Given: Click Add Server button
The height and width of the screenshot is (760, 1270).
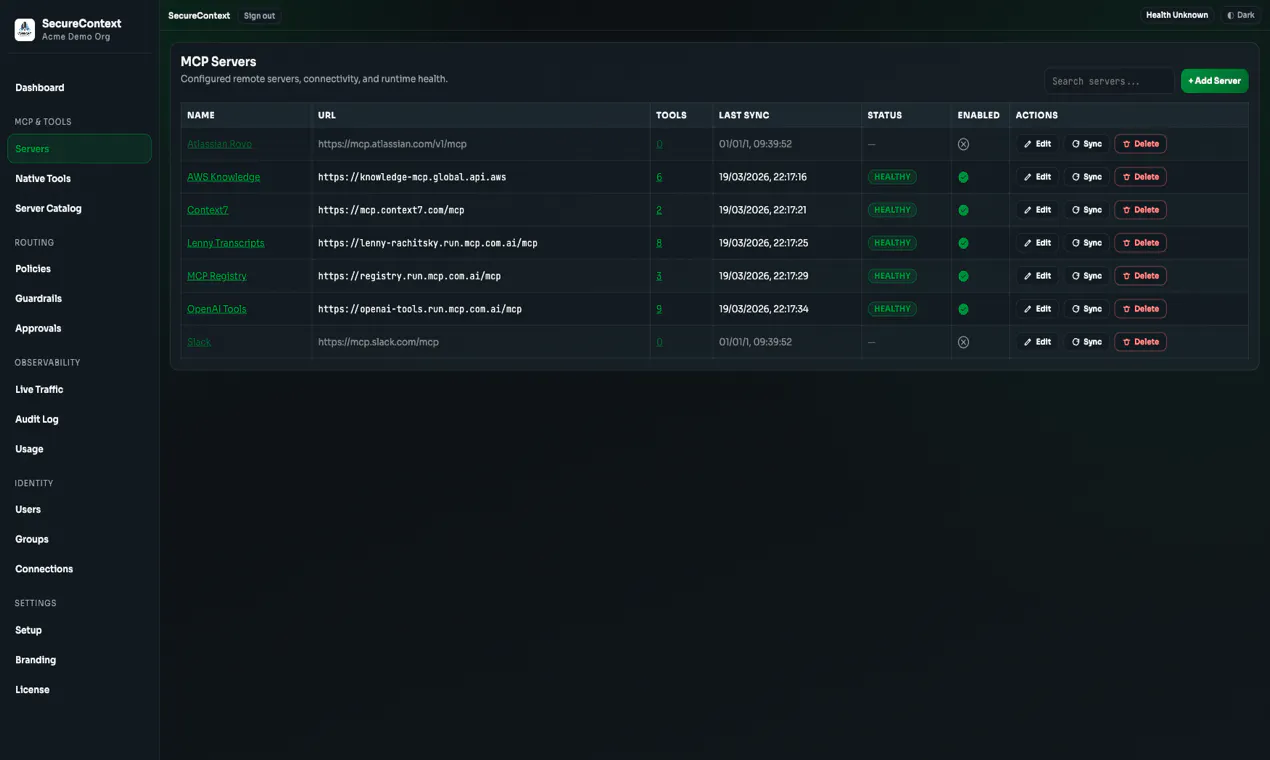Looking at the screenshot, I should tap(1214, 81).
